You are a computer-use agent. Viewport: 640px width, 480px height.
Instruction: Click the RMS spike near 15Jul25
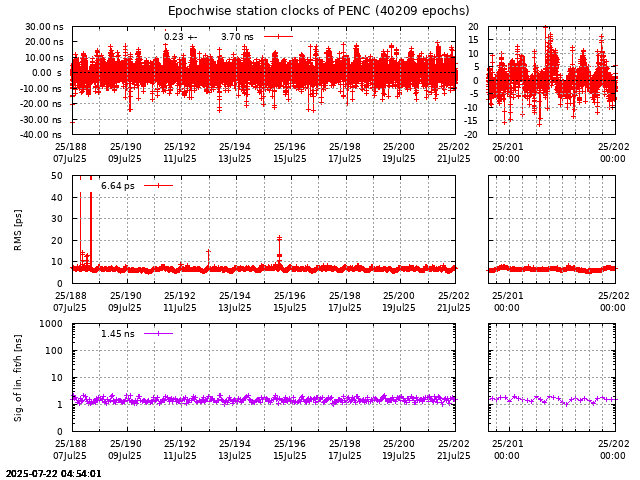tap(279, 249)
